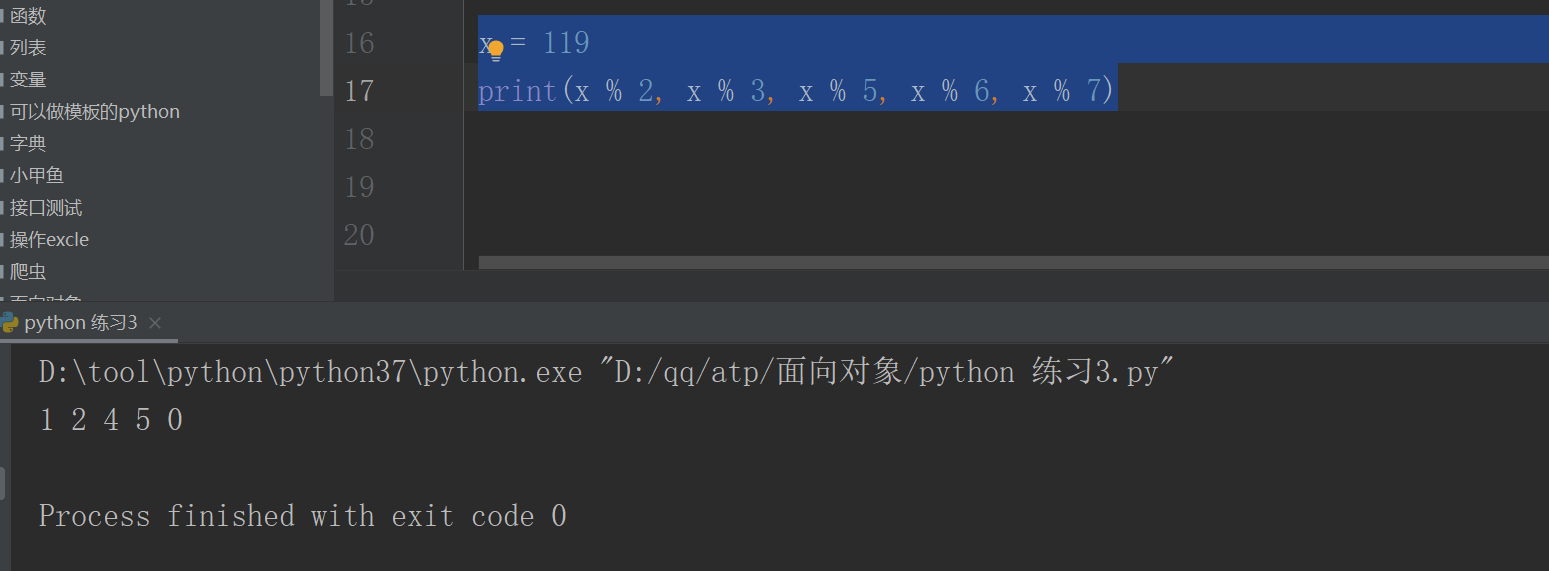The width and height of the screenshot is (1549, 571).
Task: Click the editor horizontal scrollbar
Action: (x=1013, y=262)
